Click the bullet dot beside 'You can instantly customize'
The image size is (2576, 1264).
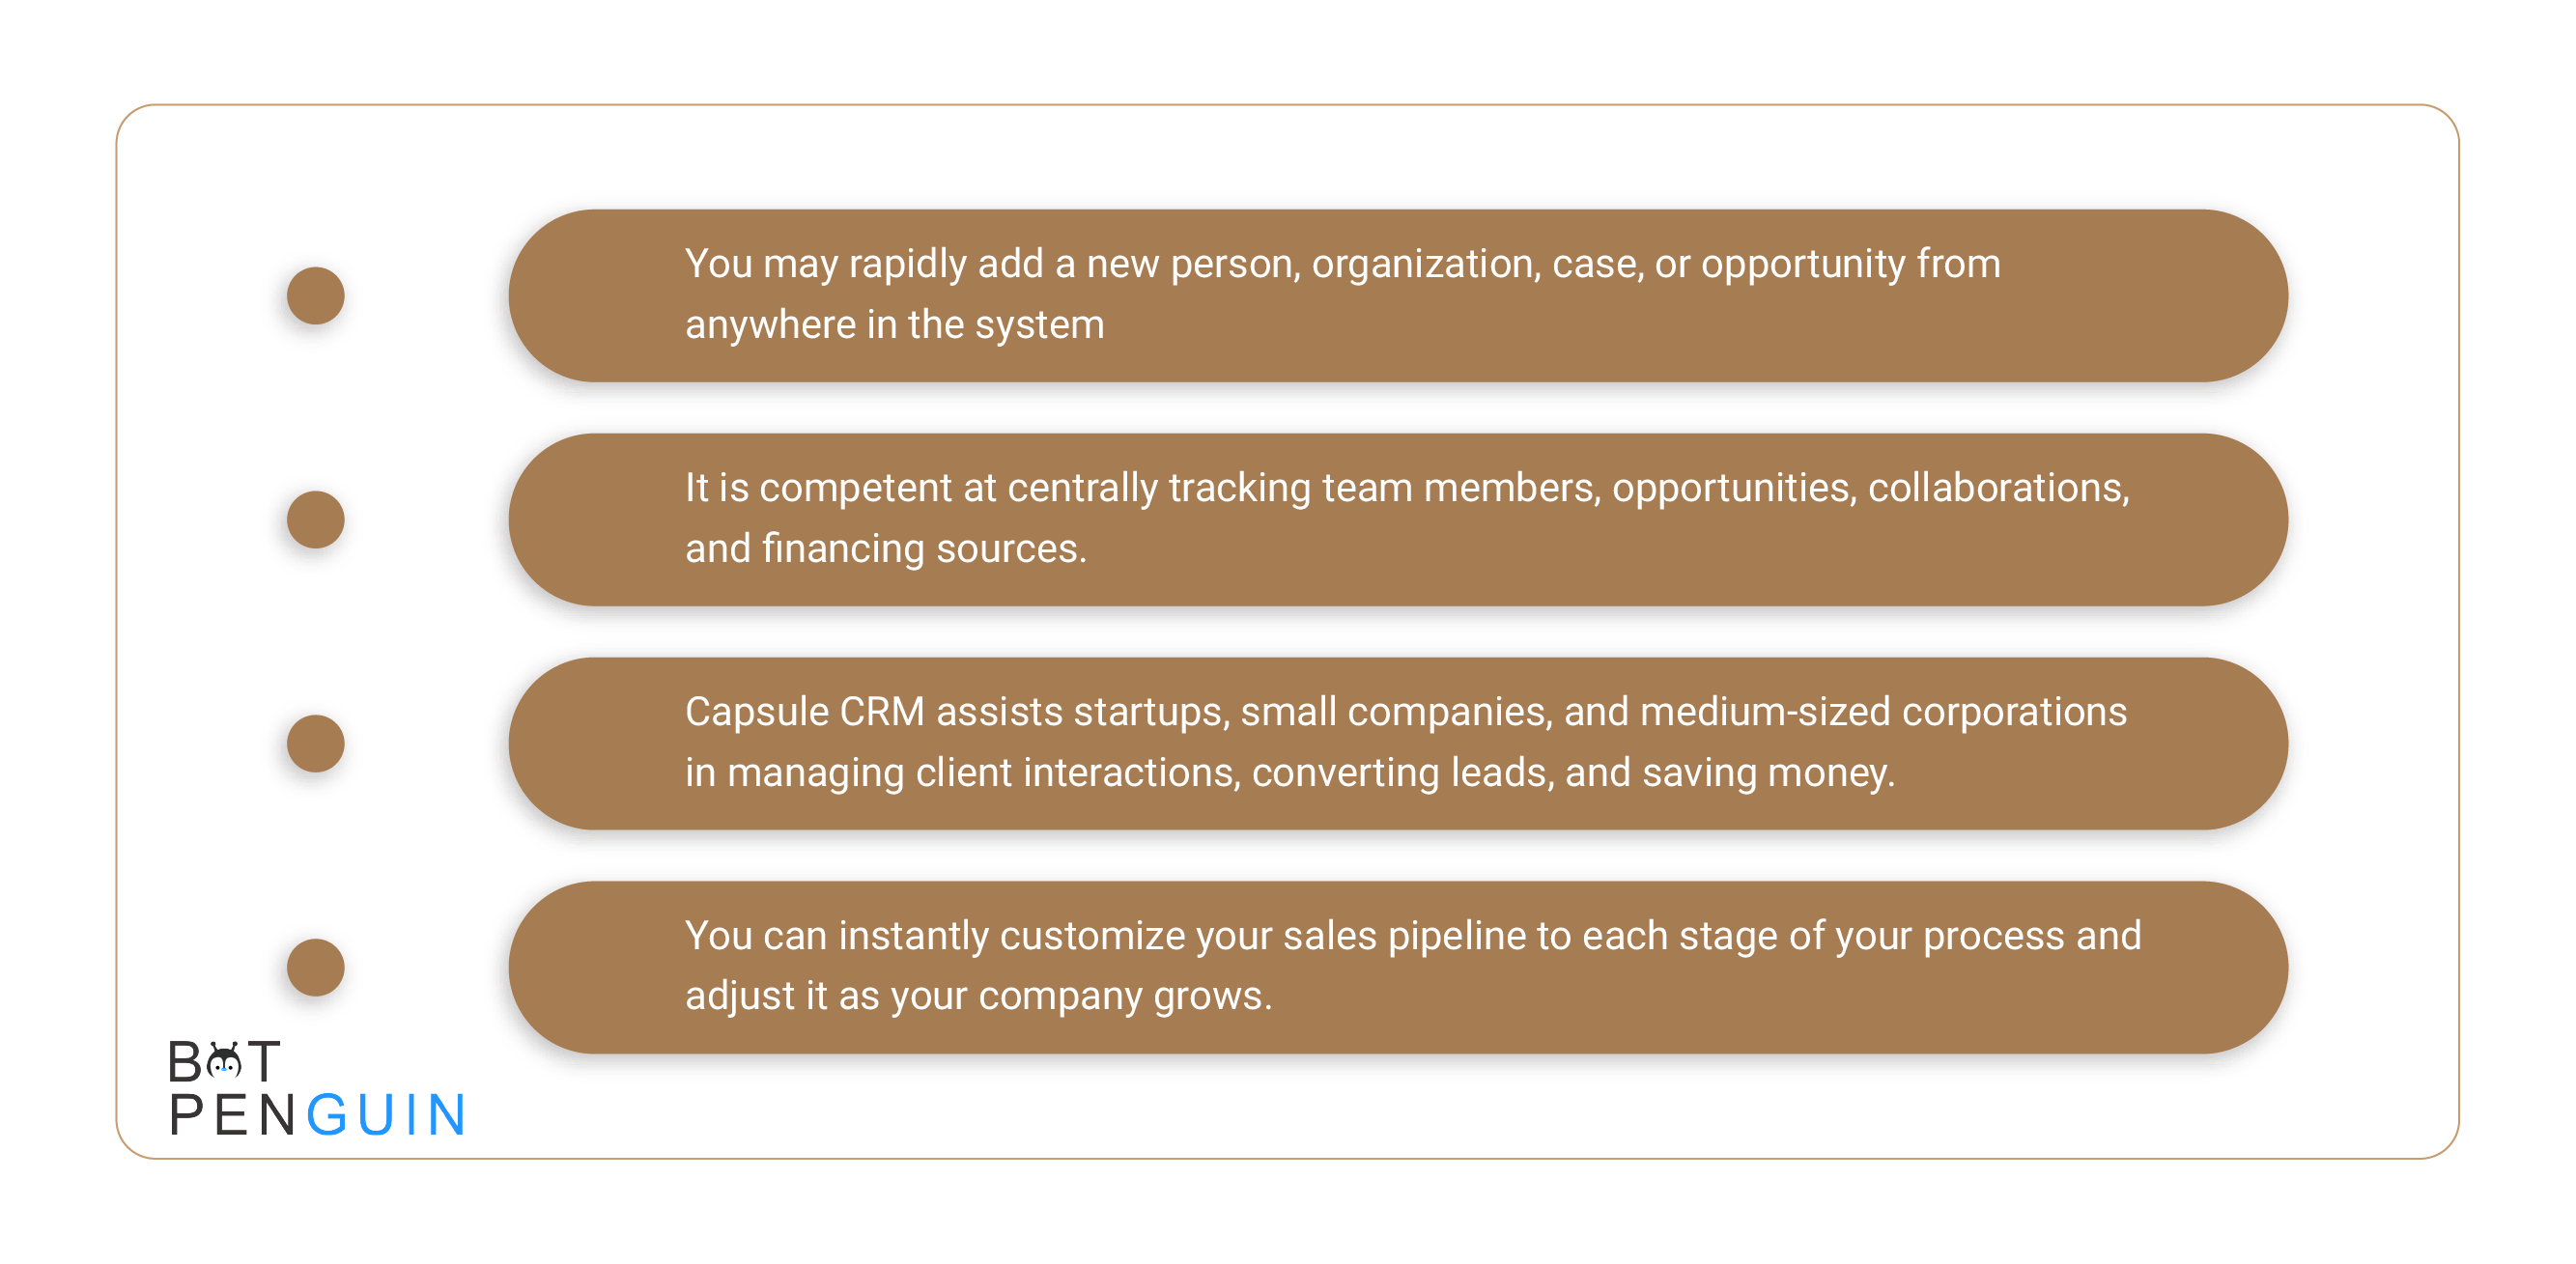[x=316, y=968]
